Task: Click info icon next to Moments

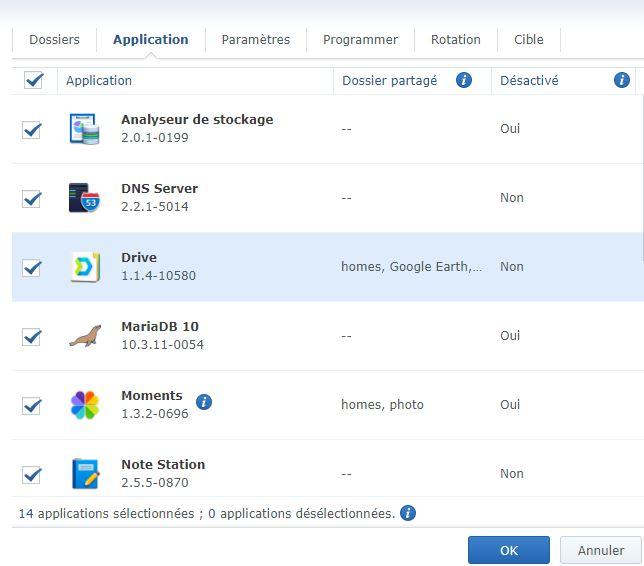Action: tap(204, 402)
